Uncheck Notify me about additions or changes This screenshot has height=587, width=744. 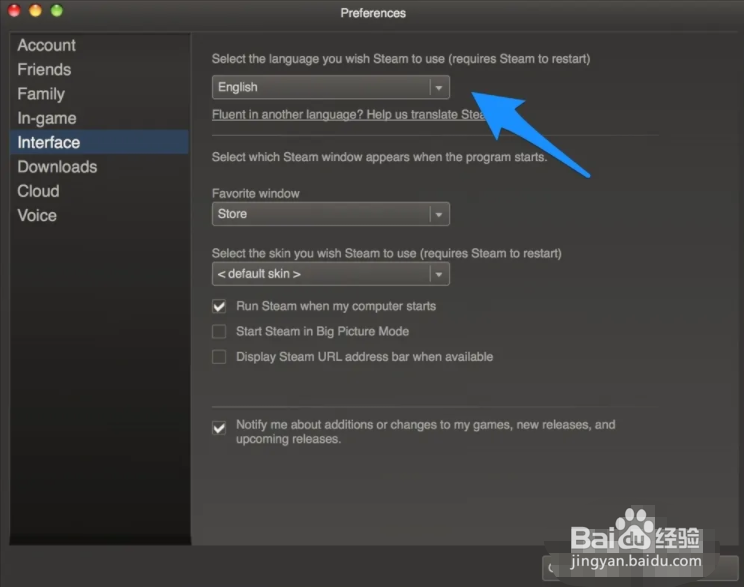pos(219,428)
